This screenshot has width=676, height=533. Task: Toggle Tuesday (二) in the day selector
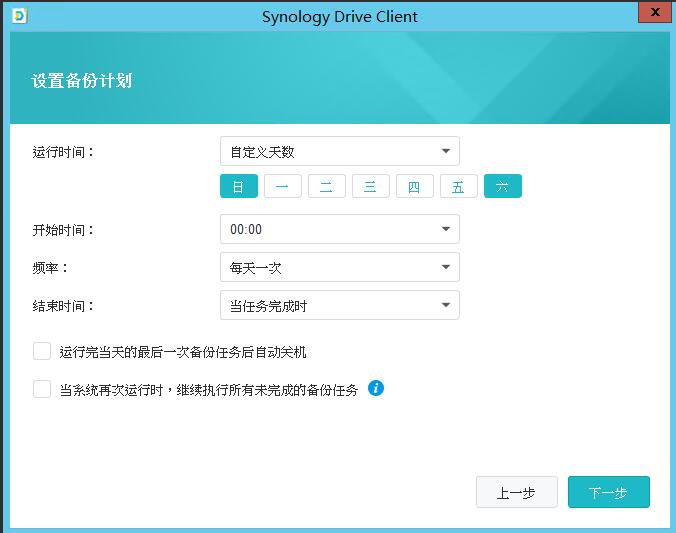(x=326, y=186)
